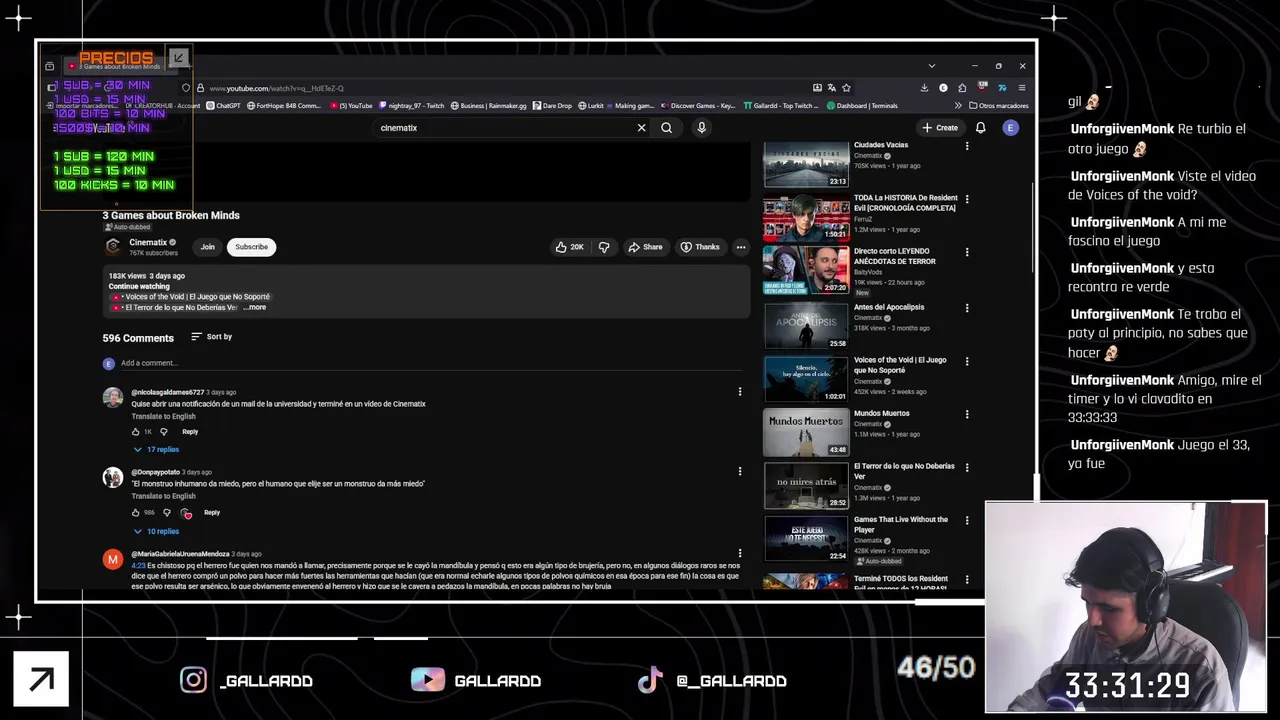Open menu for 'Games That Live Without the Player'

966,520
